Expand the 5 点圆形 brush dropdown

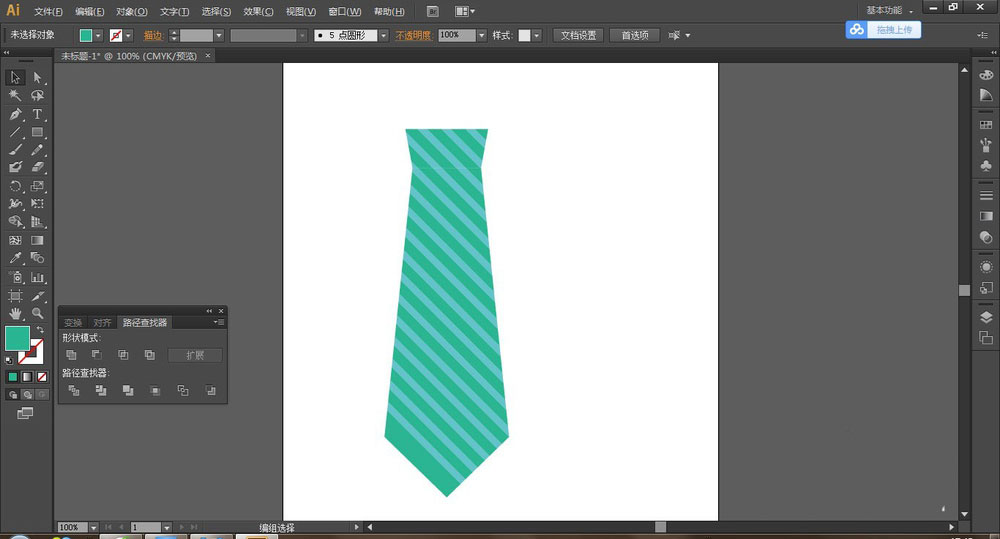385,35
